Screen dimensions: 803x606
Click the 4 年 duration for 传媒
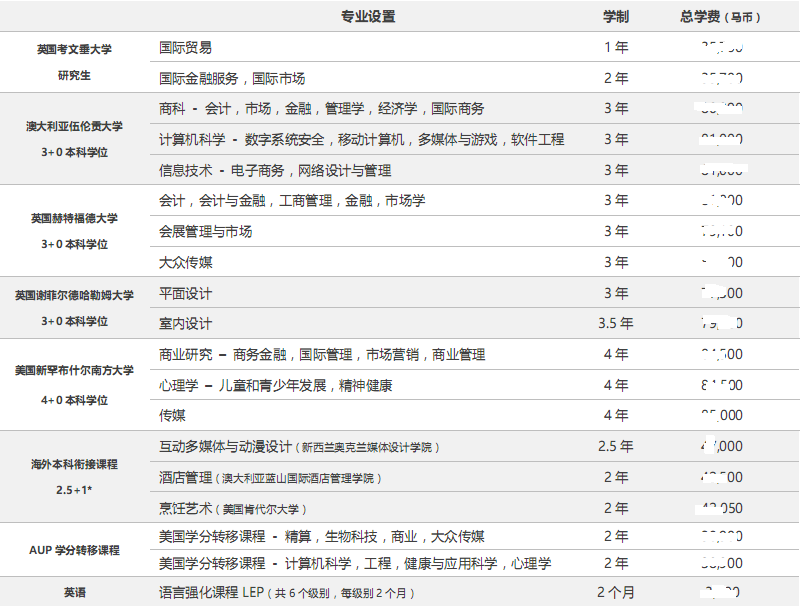coord(616,415)
